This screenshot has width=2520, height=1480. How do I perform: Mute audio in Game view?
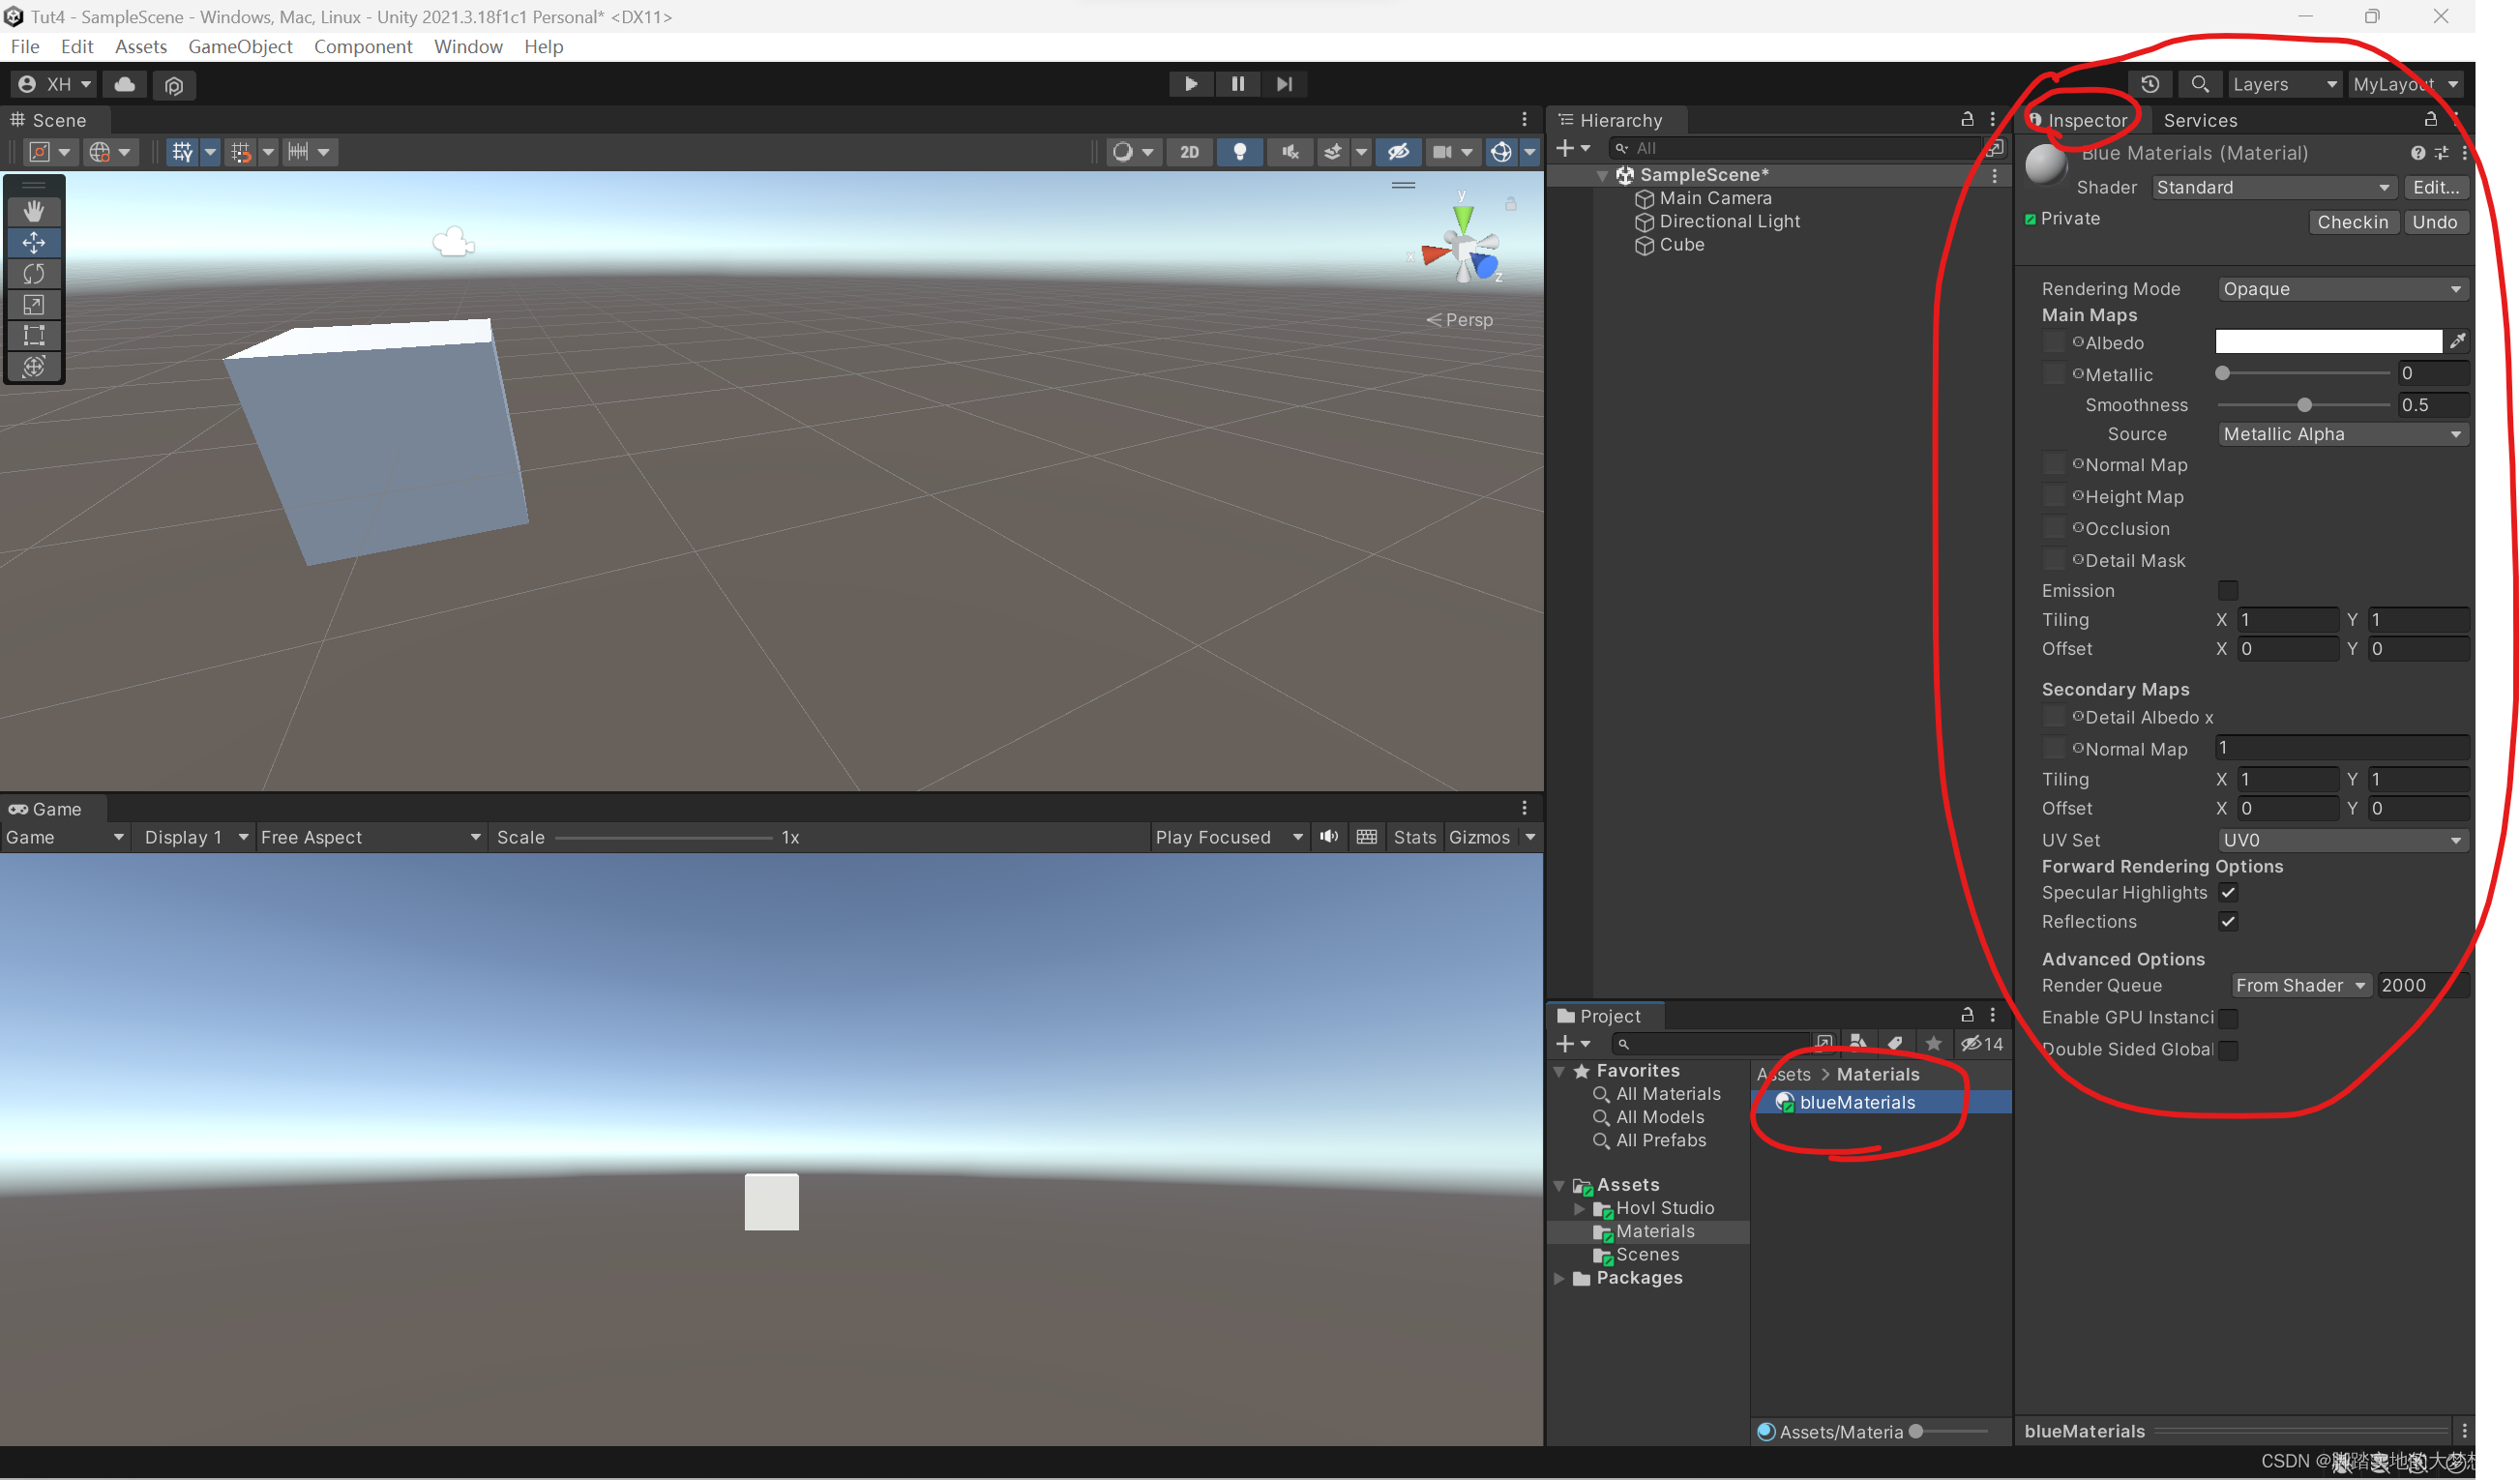click(1328, 837)
